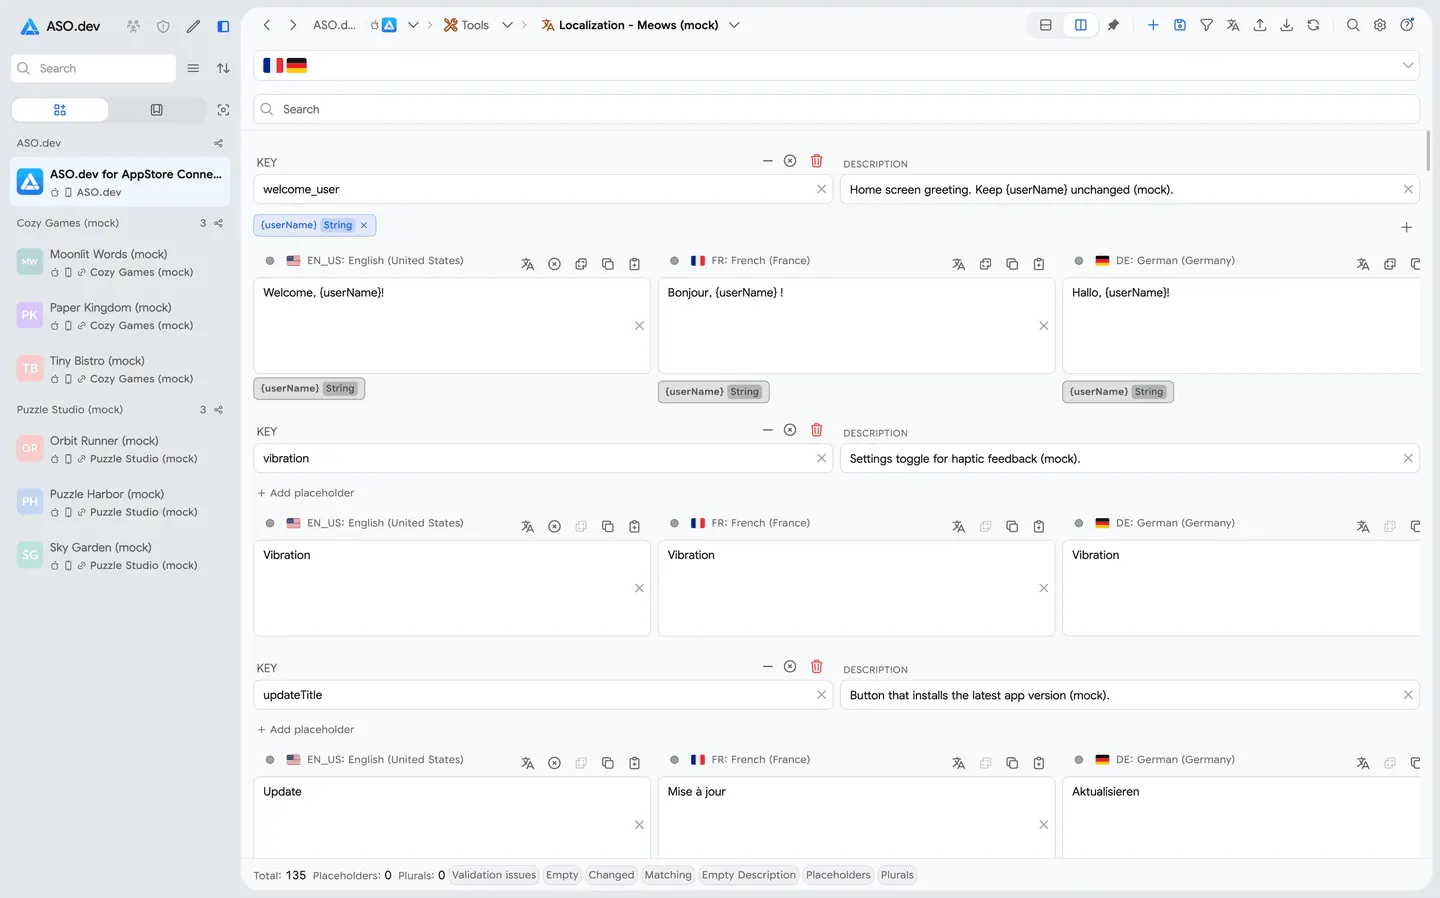Delete the welcome_user key with its trash icon
This screenshot has width=1440, height=898.
pos(816,161)
